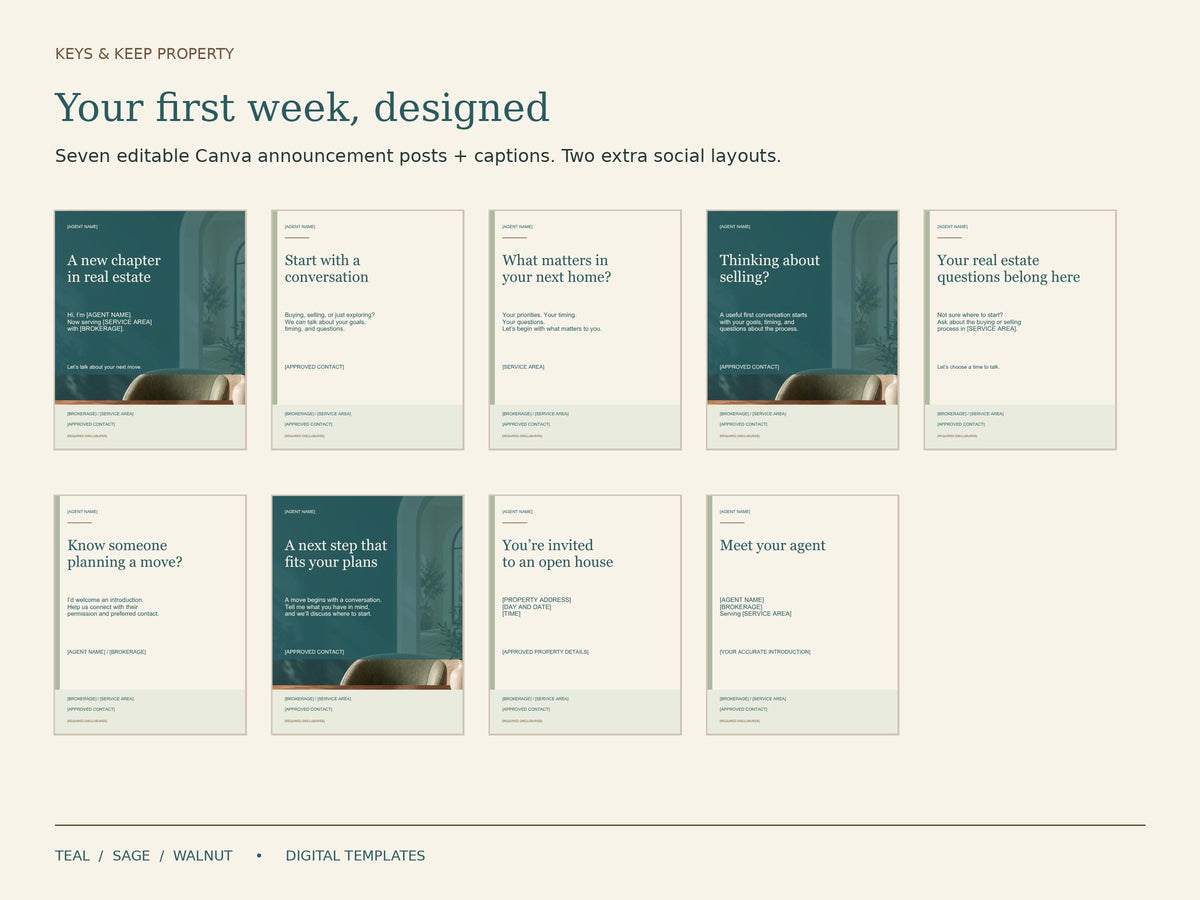Select the 'Thinking about selling?' template thumbnail
The height and width of the screenshot is (900, 1200).
tap(802, 330)
